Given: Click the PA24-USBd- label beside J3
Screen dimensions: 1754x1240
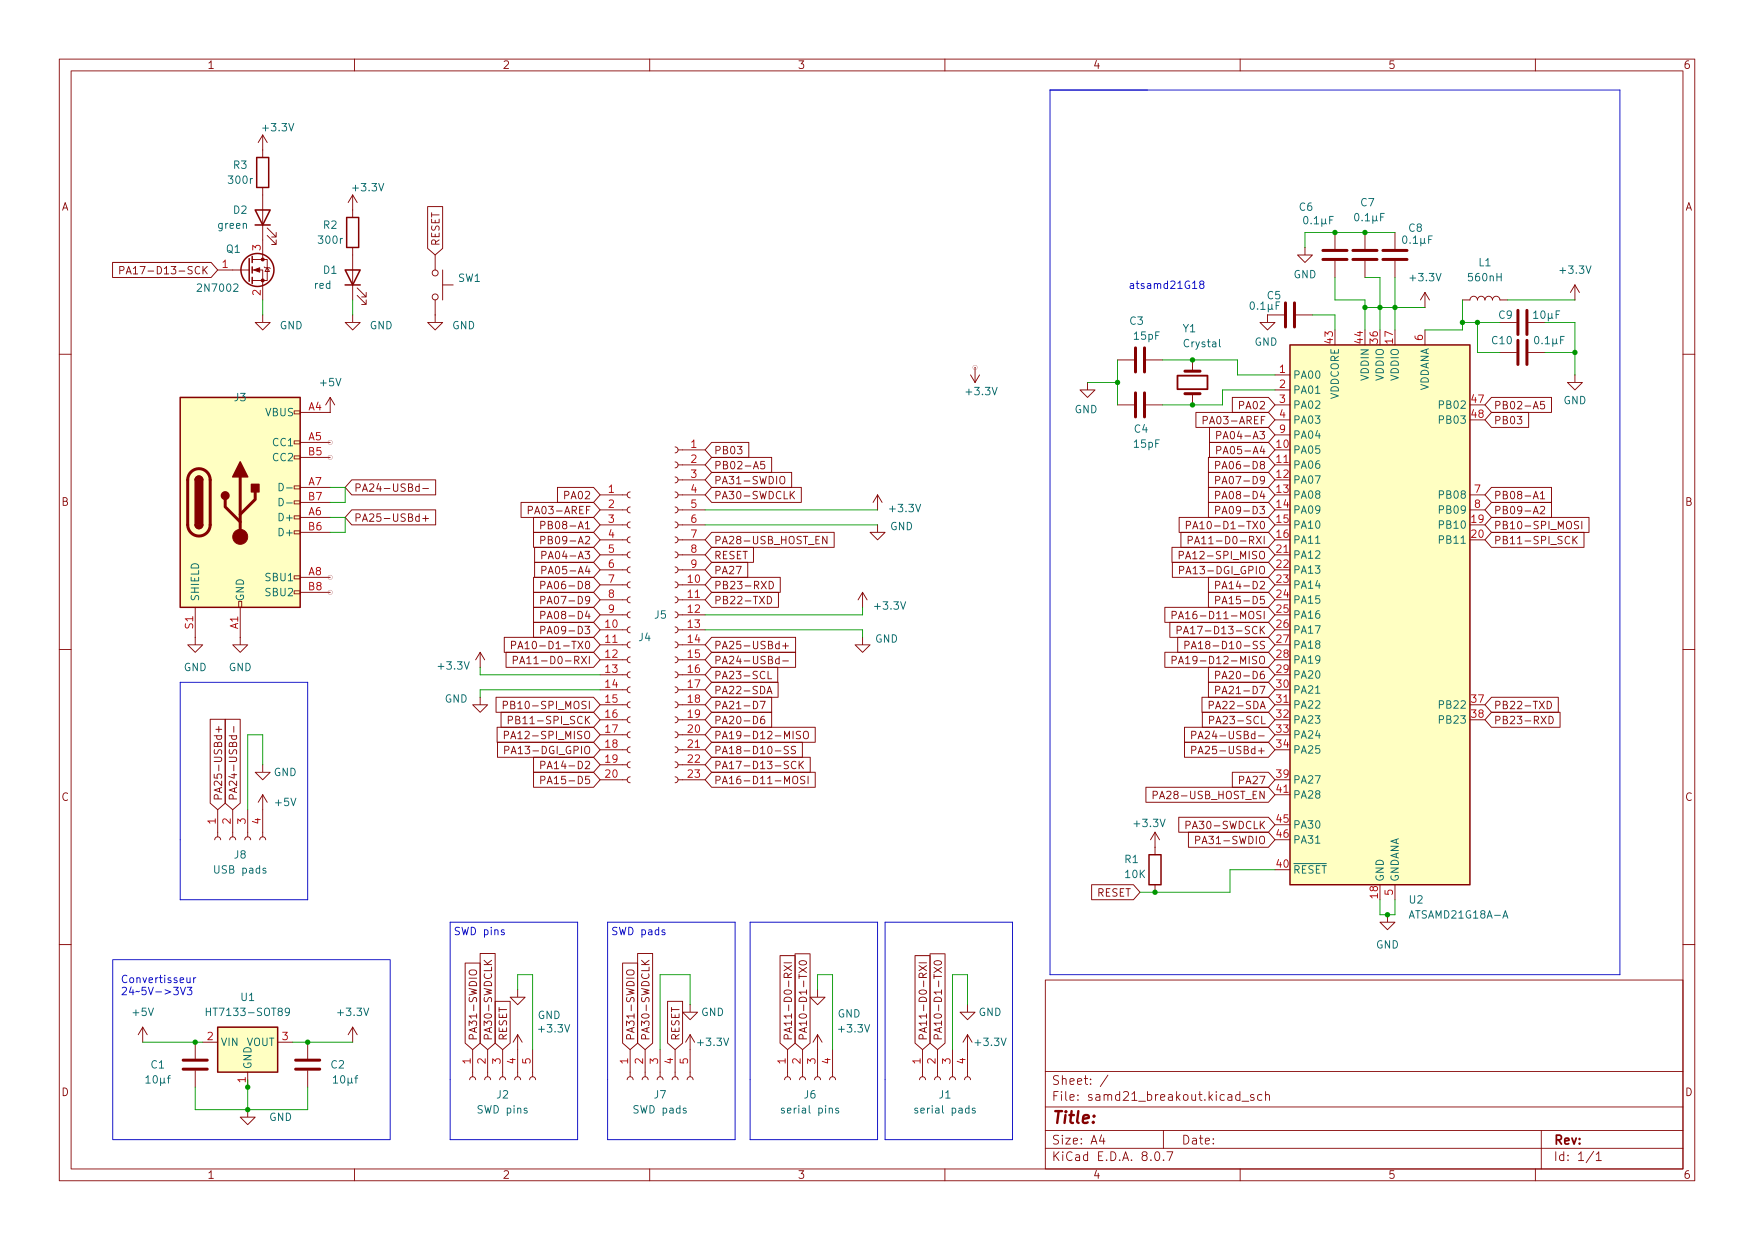Looking at the screenshot, I should (391, 488).
